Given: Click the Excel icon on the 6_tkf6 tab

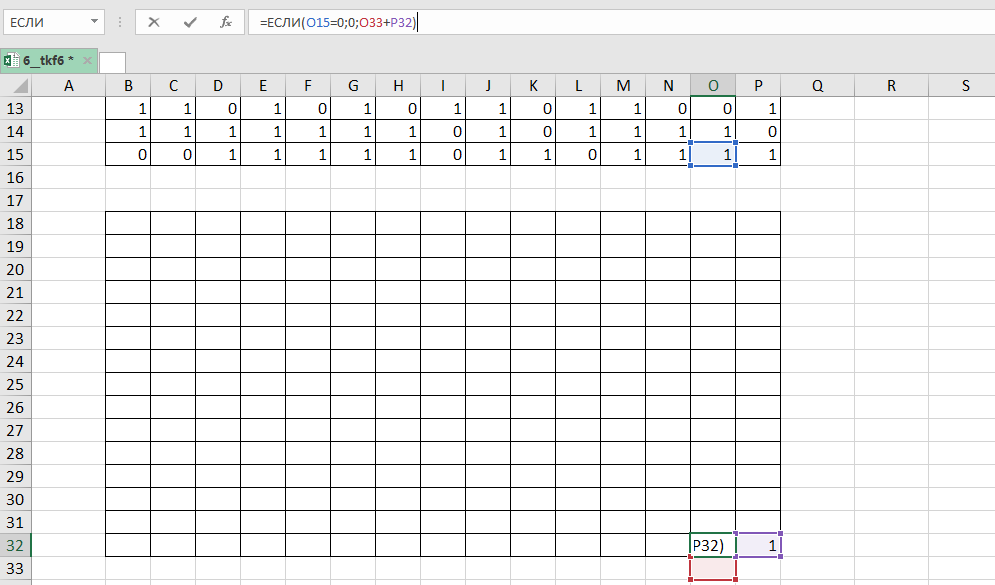Looking at the screenshot, I should coord(11,61).
